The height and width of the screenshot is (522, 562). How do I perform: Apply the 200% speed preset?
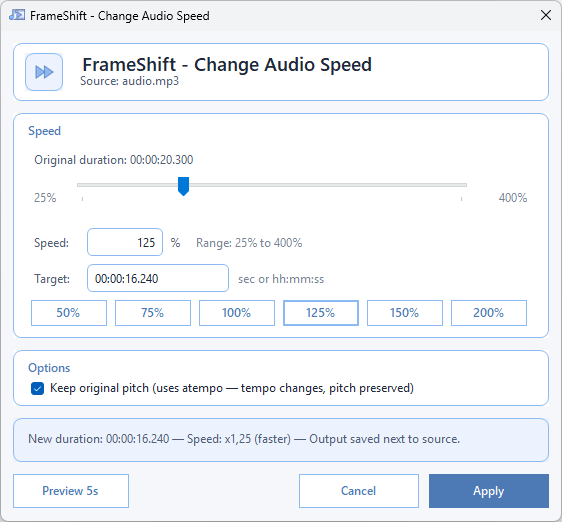click(489, 313)
